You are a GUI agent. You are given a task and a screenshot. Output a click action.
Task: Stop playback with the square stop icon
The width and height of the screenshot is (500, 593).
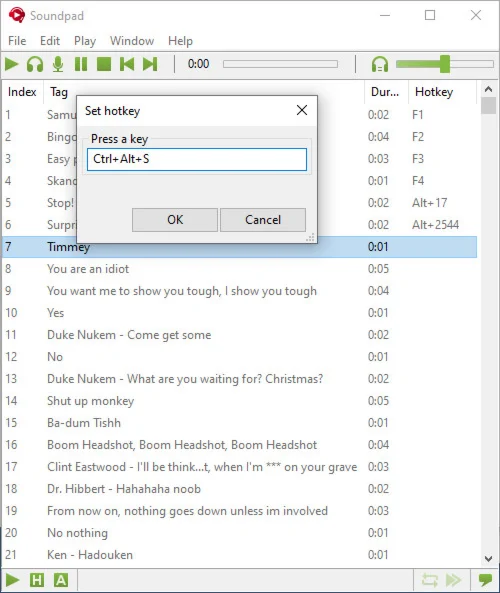pyautogui.click(x=104, y=64)
